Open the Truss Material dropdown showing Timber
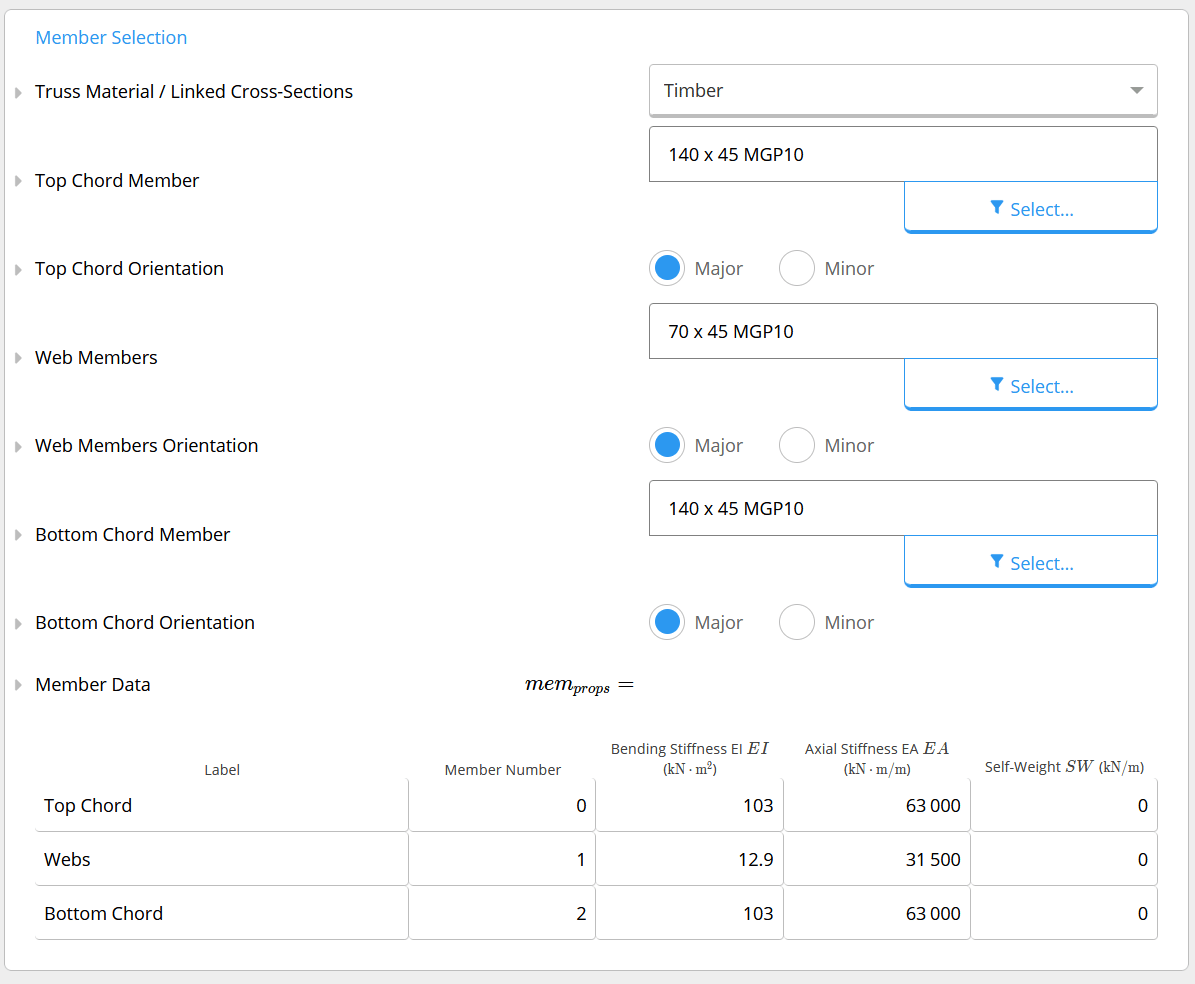Screen dimensions: 1195x984 902,91
